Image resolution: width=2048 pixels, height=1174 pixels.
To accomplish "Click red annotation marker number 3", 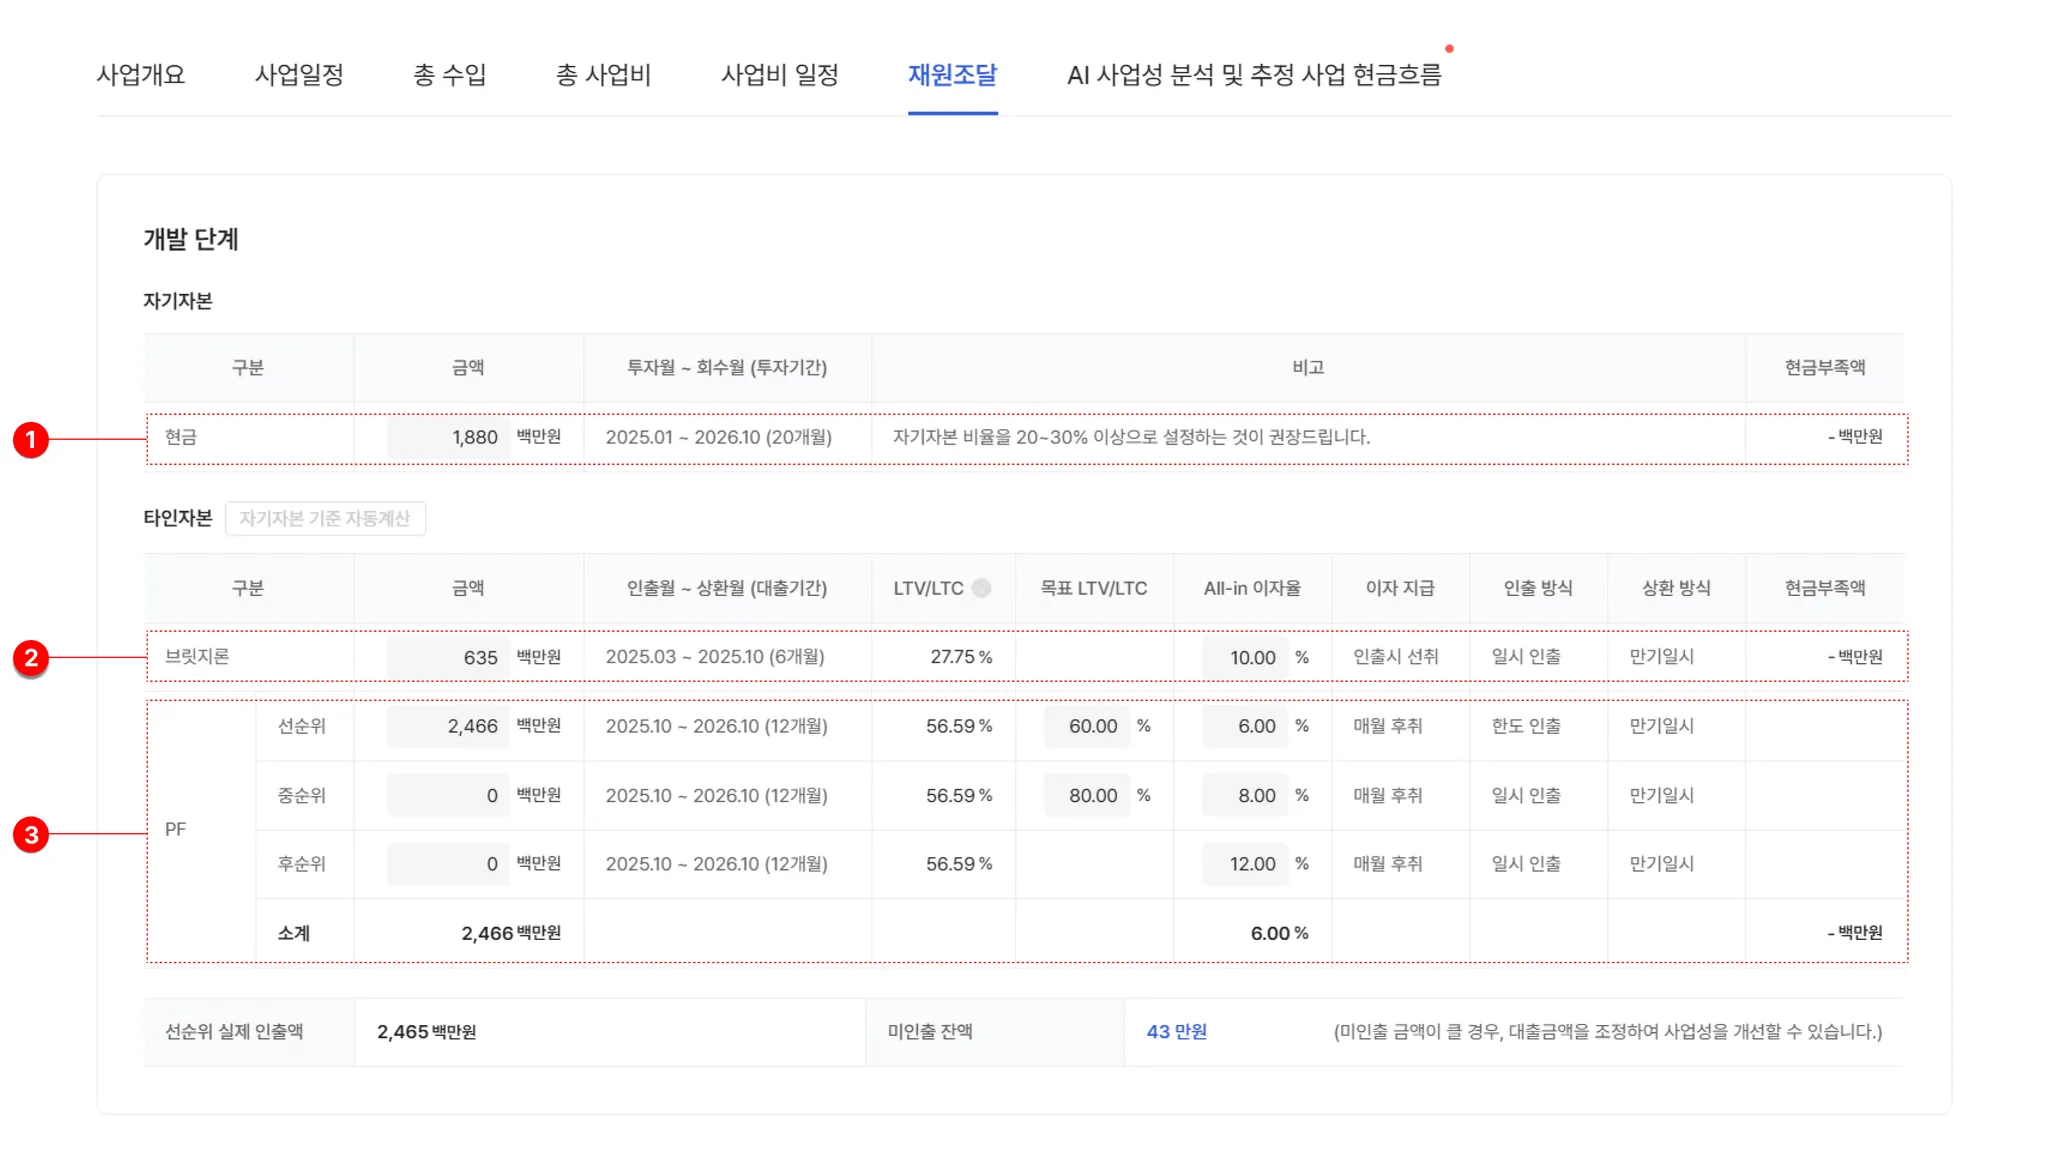I will pos(31,834).
